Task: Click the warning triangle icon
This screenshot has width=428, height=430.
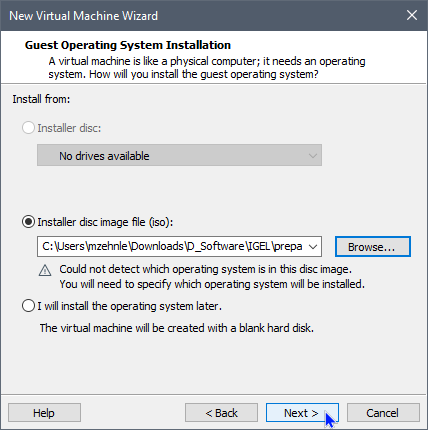Action: click(45, 270)
